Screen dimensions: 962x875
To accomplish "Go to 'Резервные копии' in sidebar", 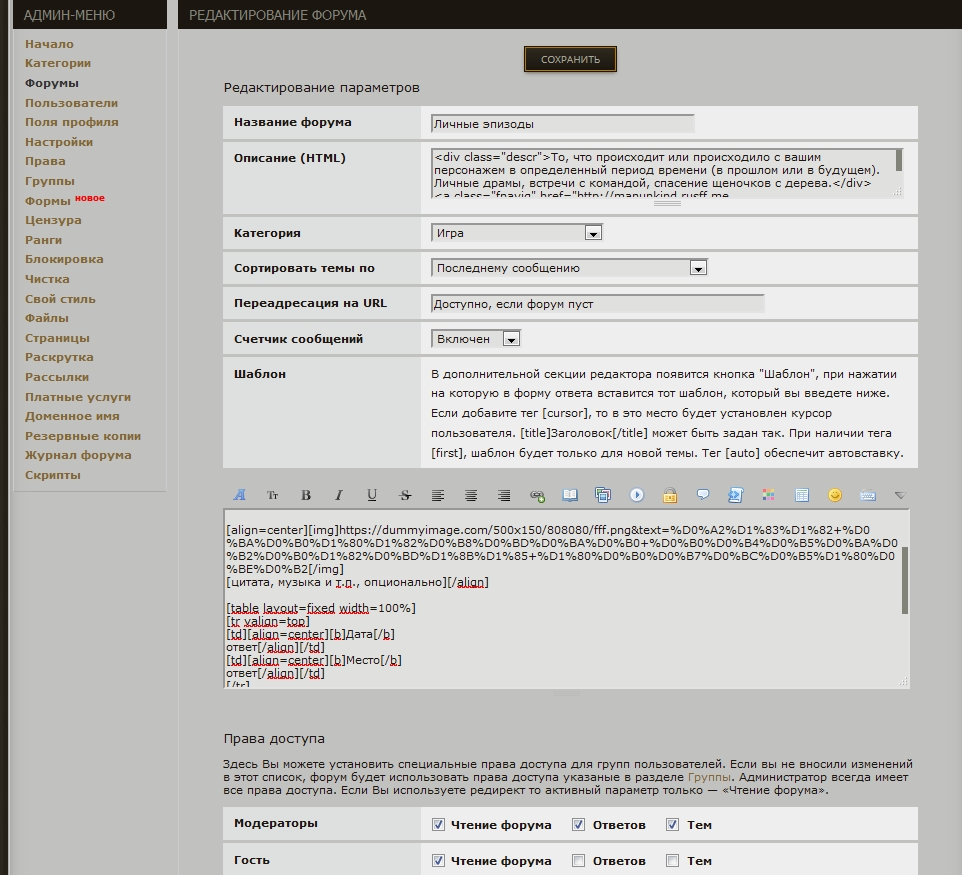I will [x=83, y=436].
